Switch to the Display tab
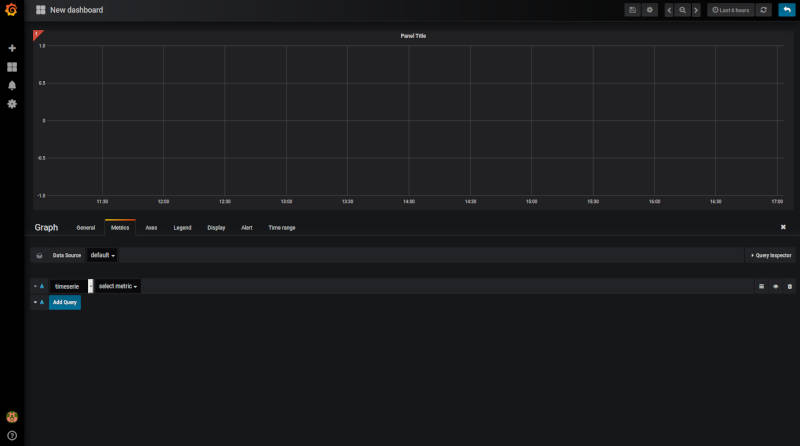This screenshot has height=446, width=800. pyautogui.click(x=216, y=228)
